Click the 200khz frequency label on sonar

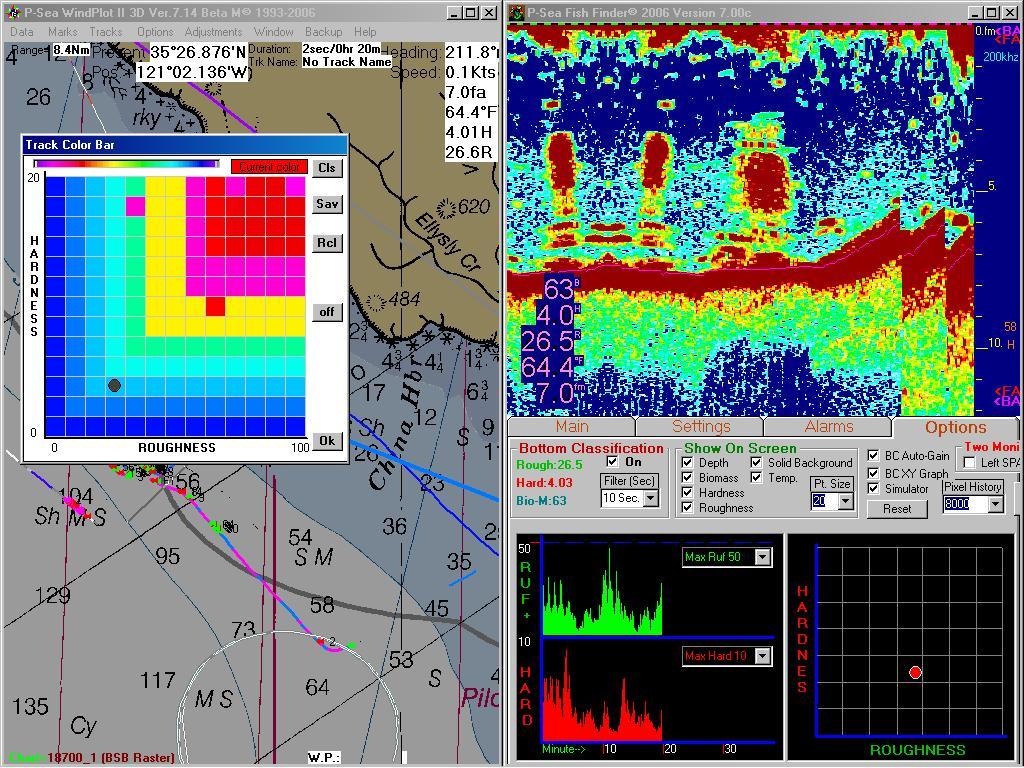1000,57
